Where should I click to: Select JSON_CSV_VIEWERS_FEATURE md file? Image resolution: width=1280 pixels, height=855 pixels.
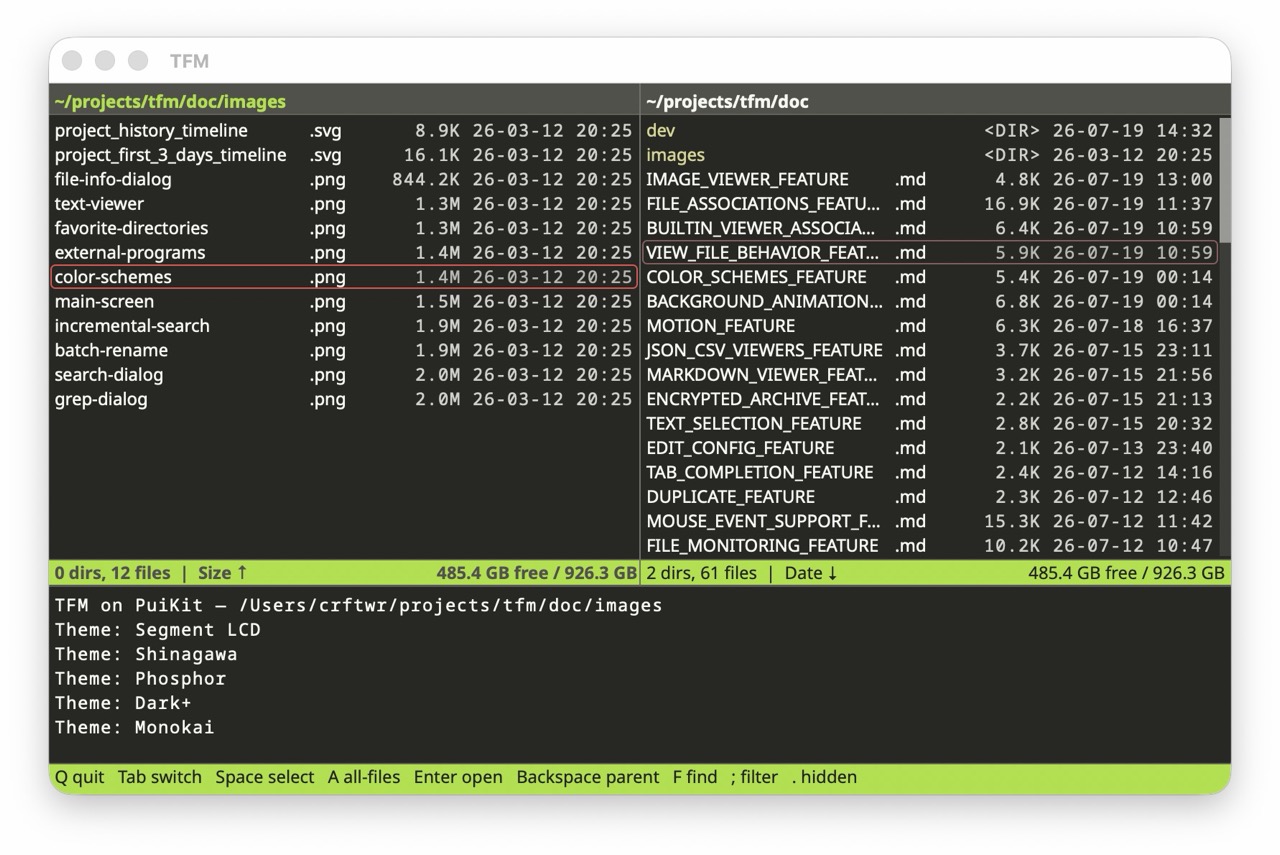pos(930,350)
